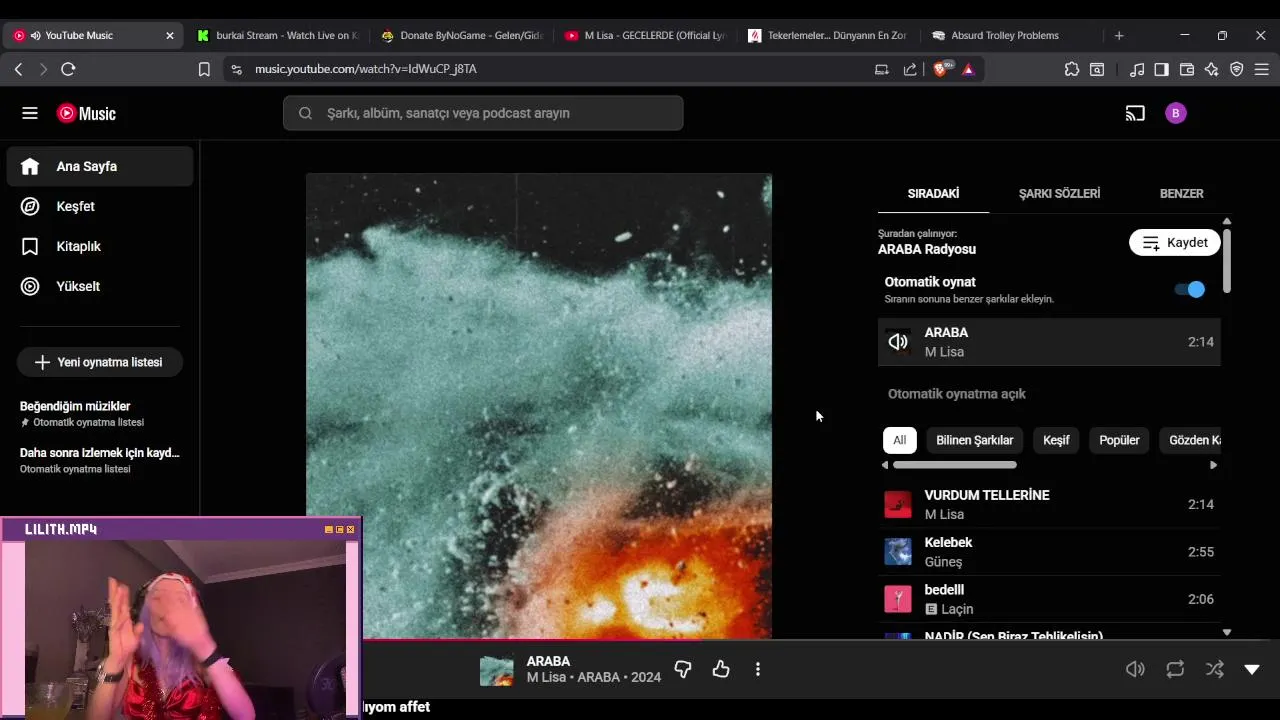Open the browser main hamburger menu

(1262, 69)
